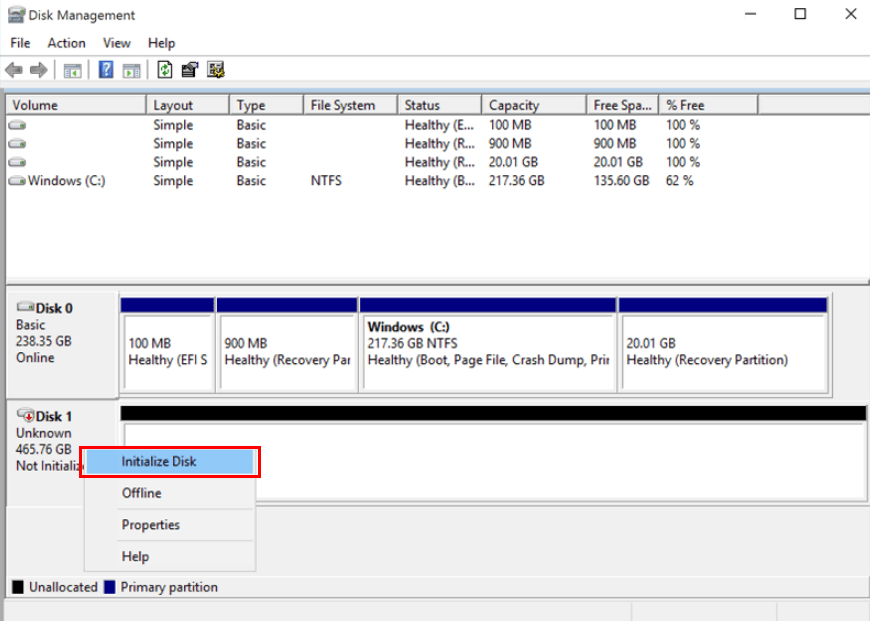Screen dimensions: 870x621
Task: Select the 900 MB Recovery partition block
Action: (287, 345)
